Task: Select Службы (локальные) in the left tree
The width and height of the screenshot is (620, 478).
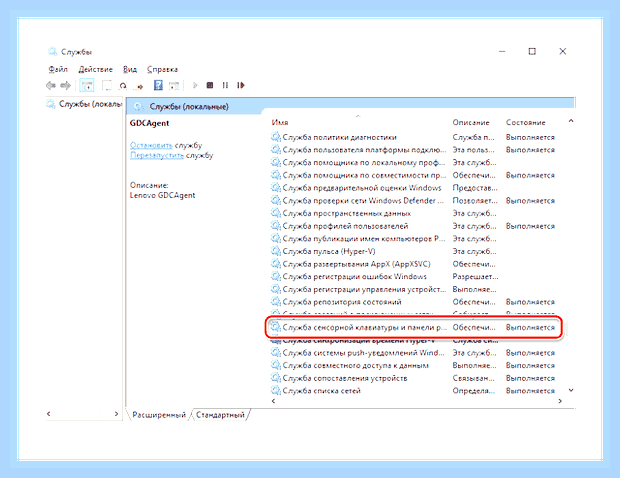Action: tap(84, 104)
